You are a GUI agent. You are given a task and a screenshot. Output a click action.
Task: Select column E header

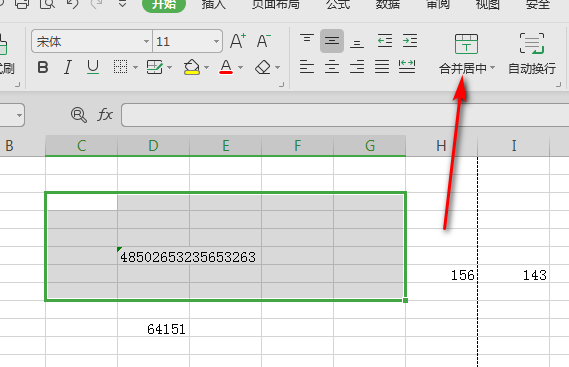[225, 146]
